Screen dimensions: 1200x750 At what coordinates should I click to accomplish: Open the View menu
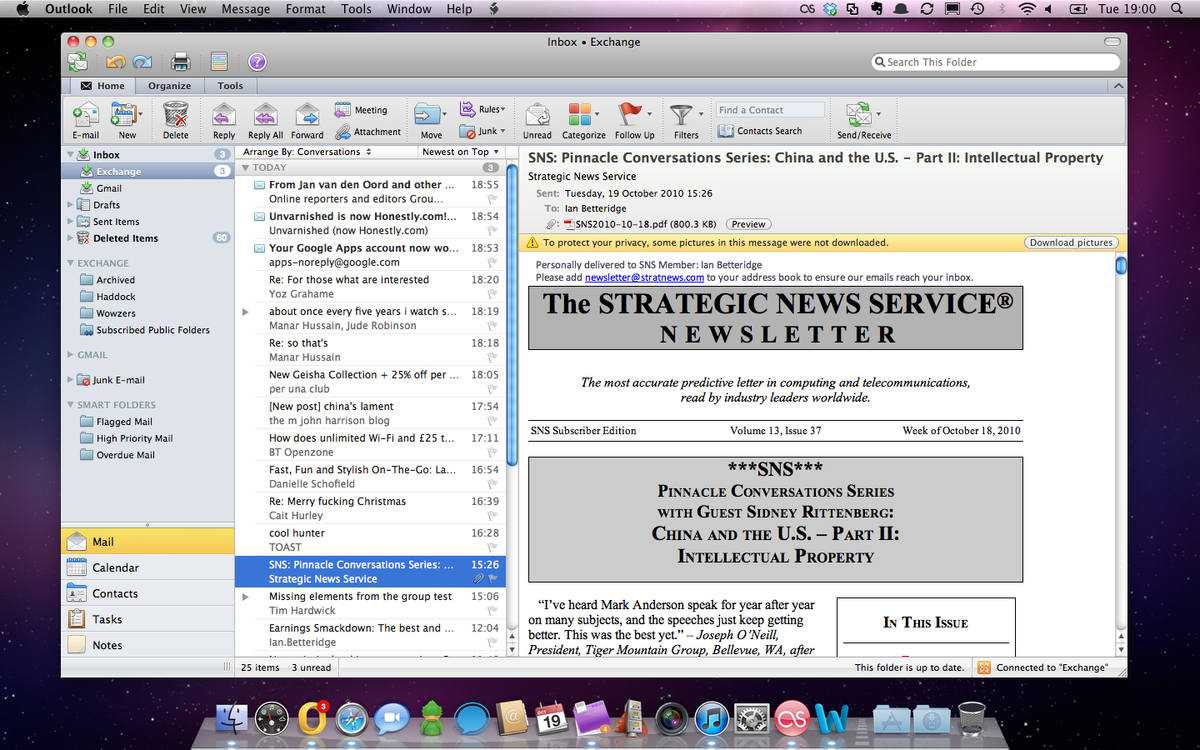pos(193,9)
